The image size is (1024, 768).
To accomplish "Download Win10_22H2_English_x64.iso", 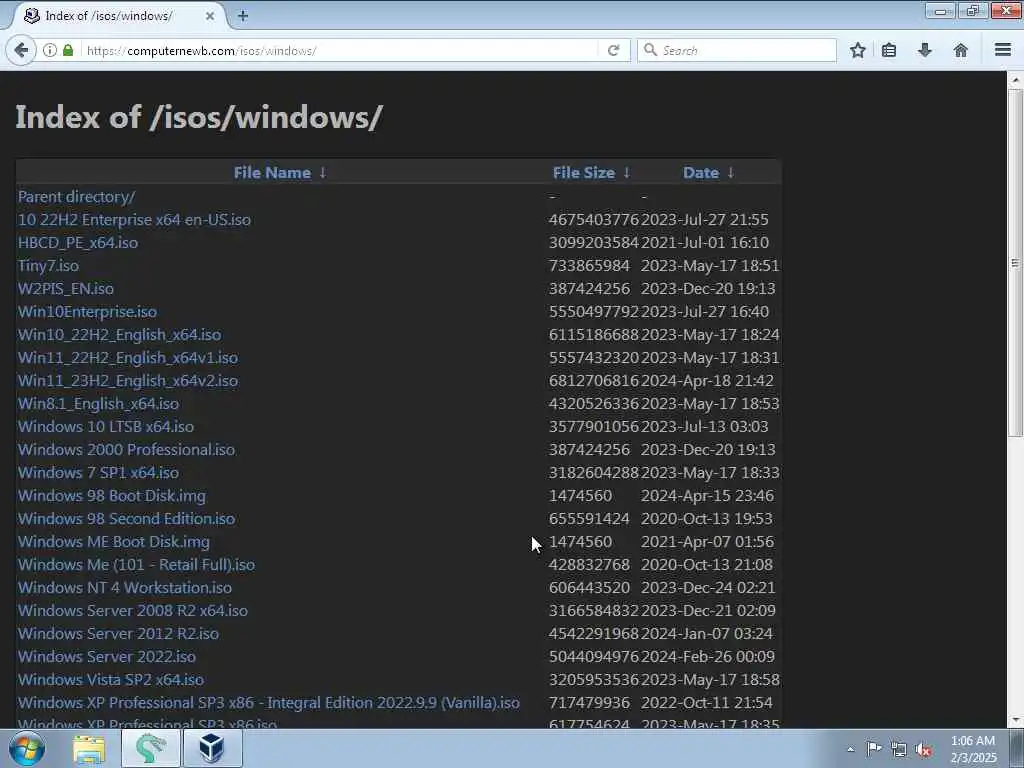I will click(x=120, y=334).
